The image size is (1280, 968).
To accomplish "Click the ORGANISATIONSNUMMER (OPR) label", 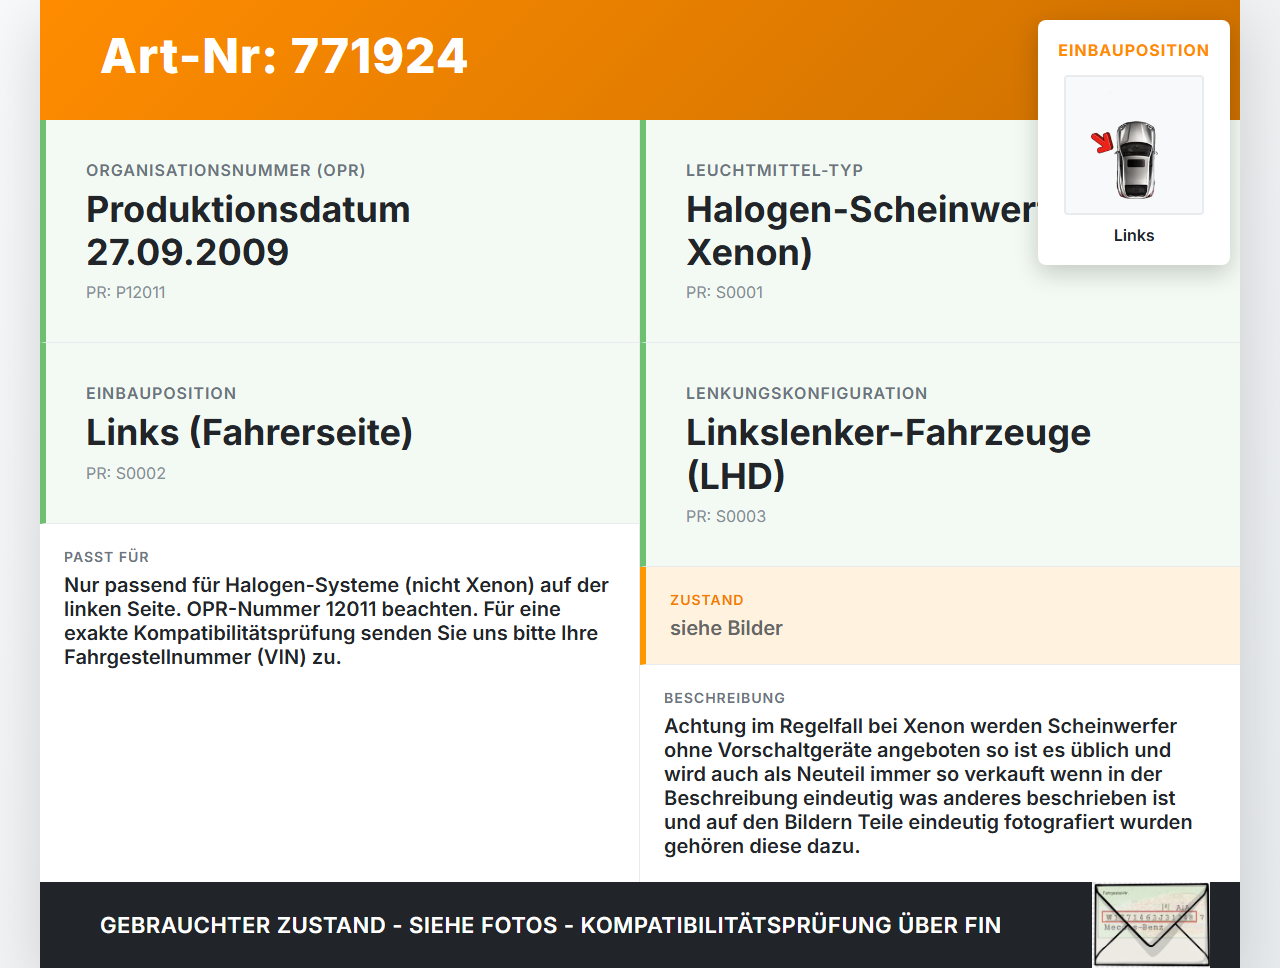I will tap(226, 170).
